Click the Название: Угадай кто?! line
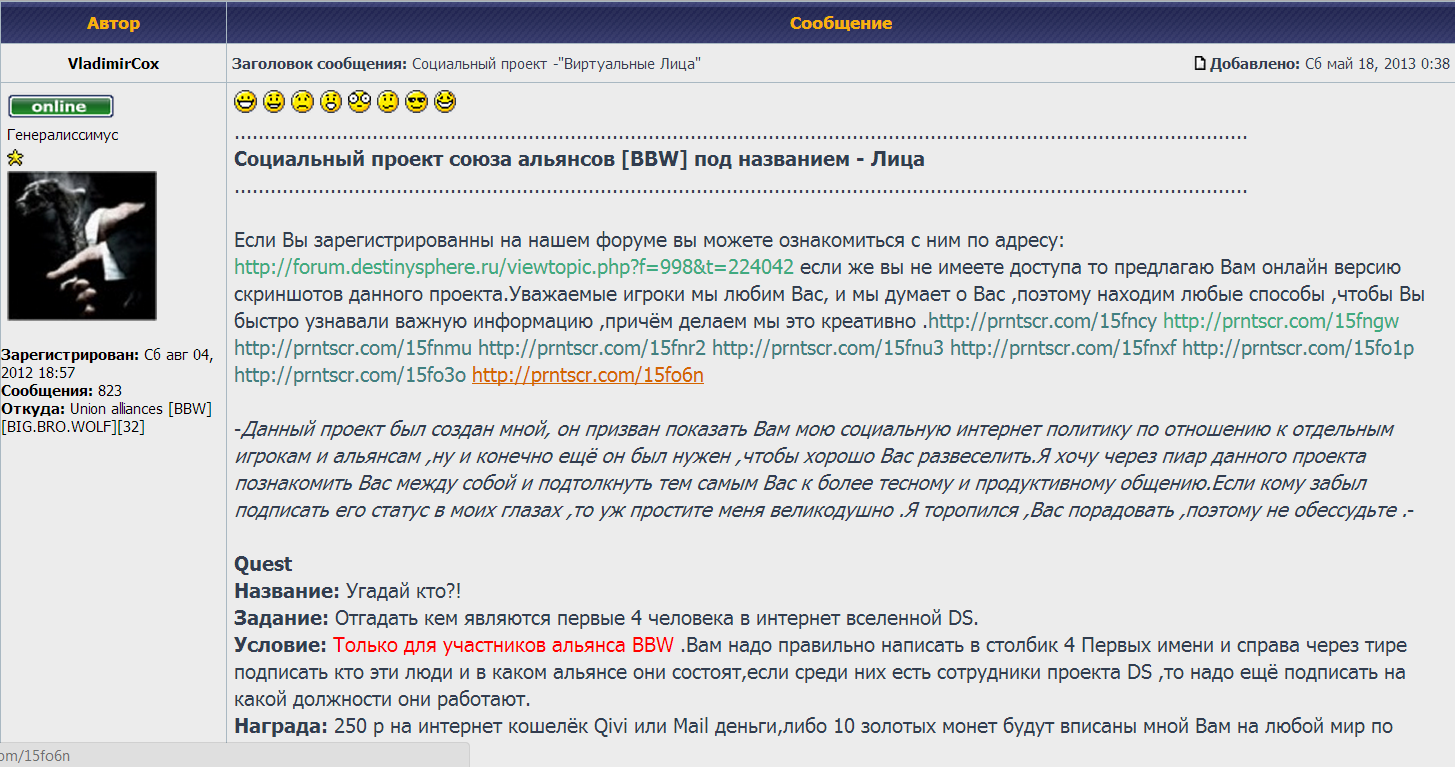The image size is (1455, 767). point(348,591)
